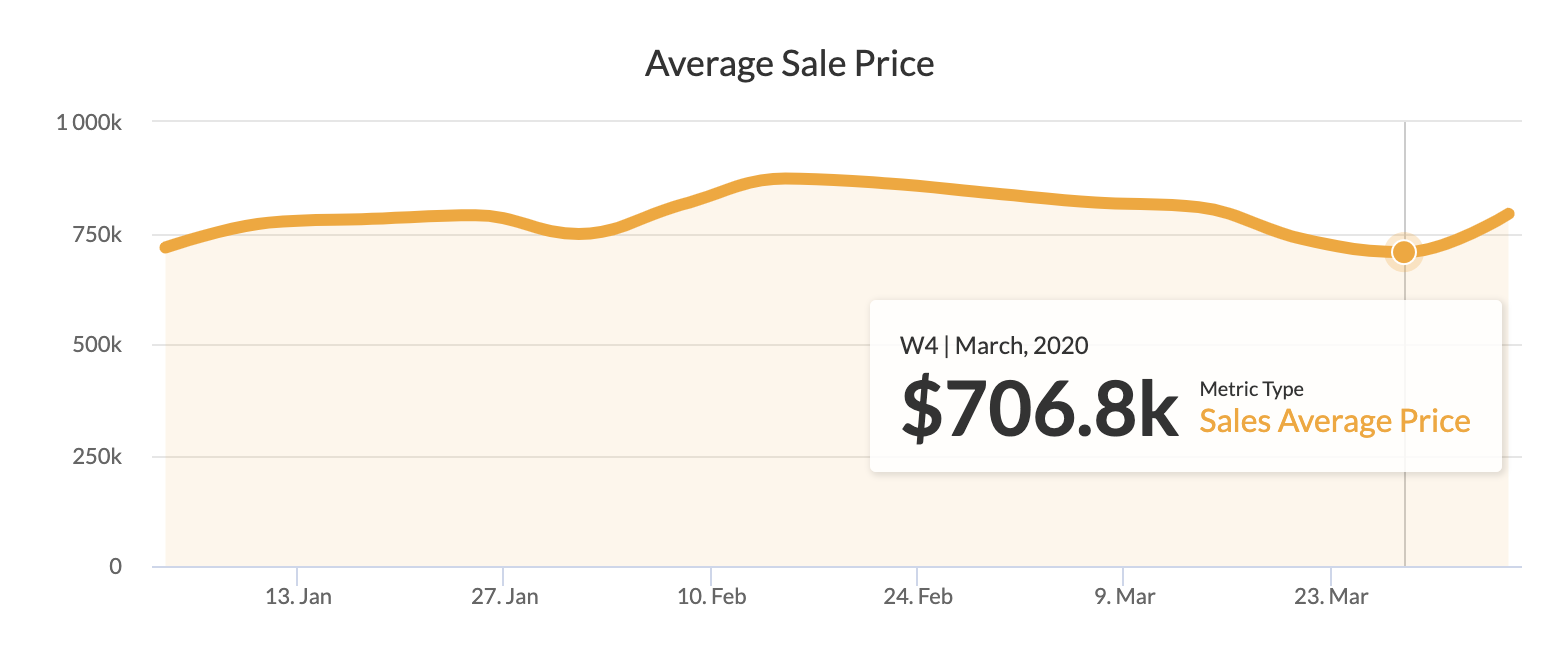Viewport: 1554px width, 668px height.
Task: Select the "Sales Average Price" tooltip label
Action: [1334, 421]
